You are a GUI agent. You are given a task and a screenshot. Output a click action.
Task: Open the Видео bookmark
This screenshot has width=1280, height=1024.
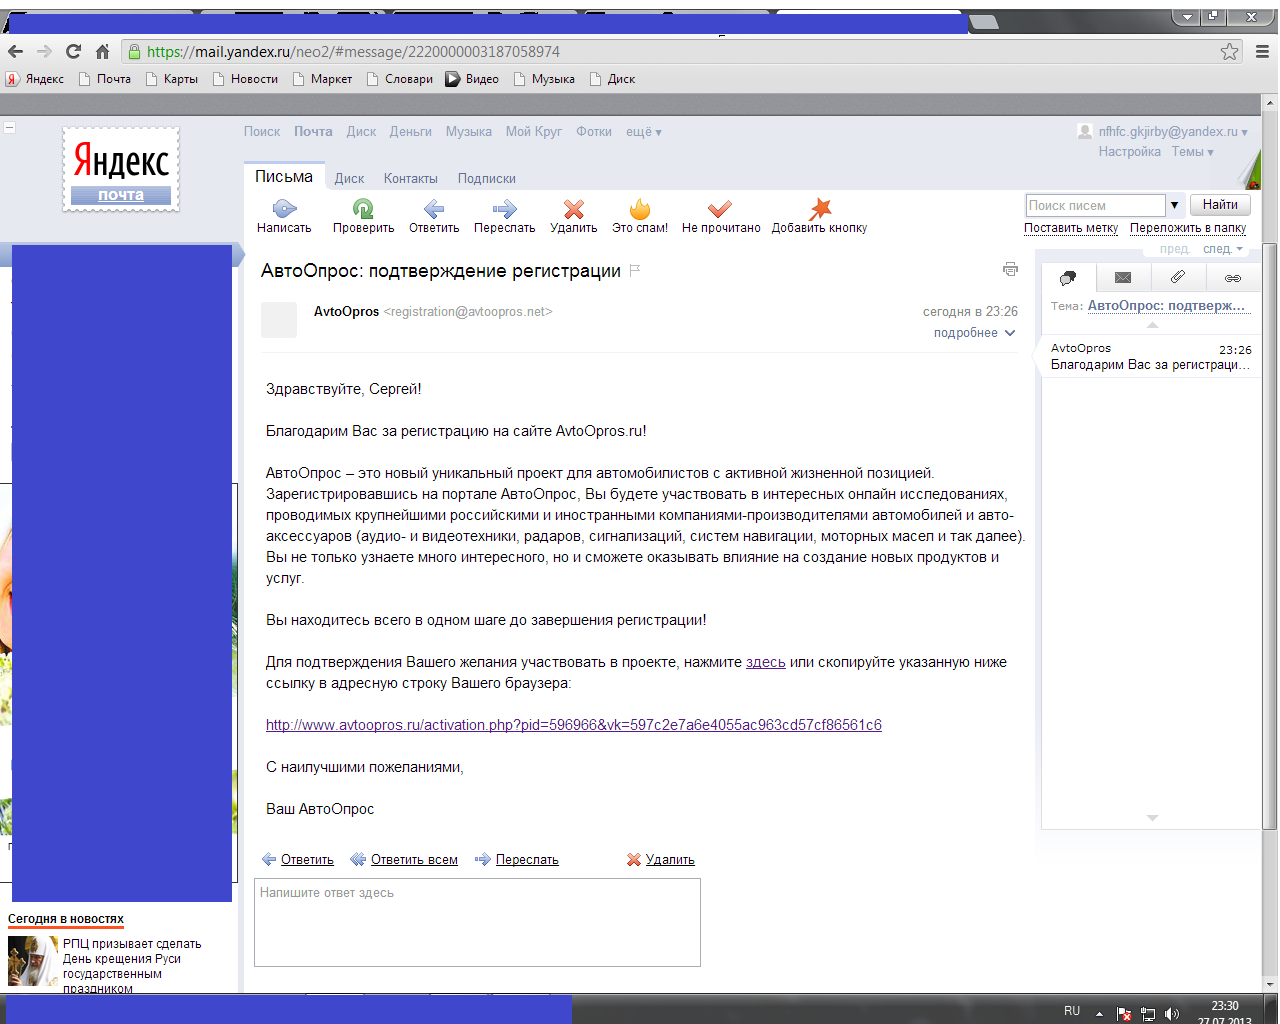pyautogui.click(x=472, y=79)
